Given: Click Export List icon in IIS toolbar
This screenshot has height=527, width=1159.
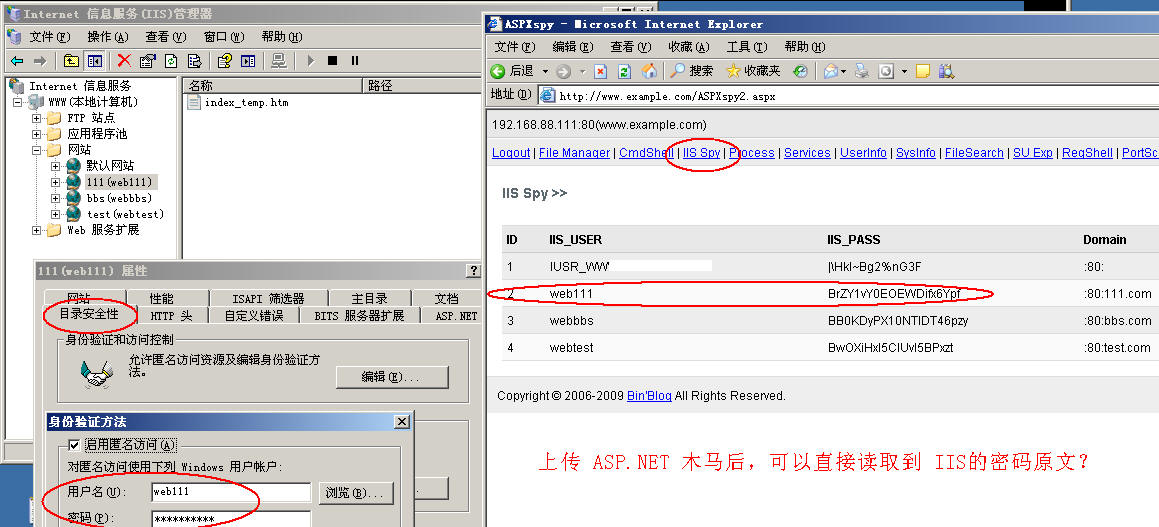Looking at the screenshot, I should (x=194, y=61).
